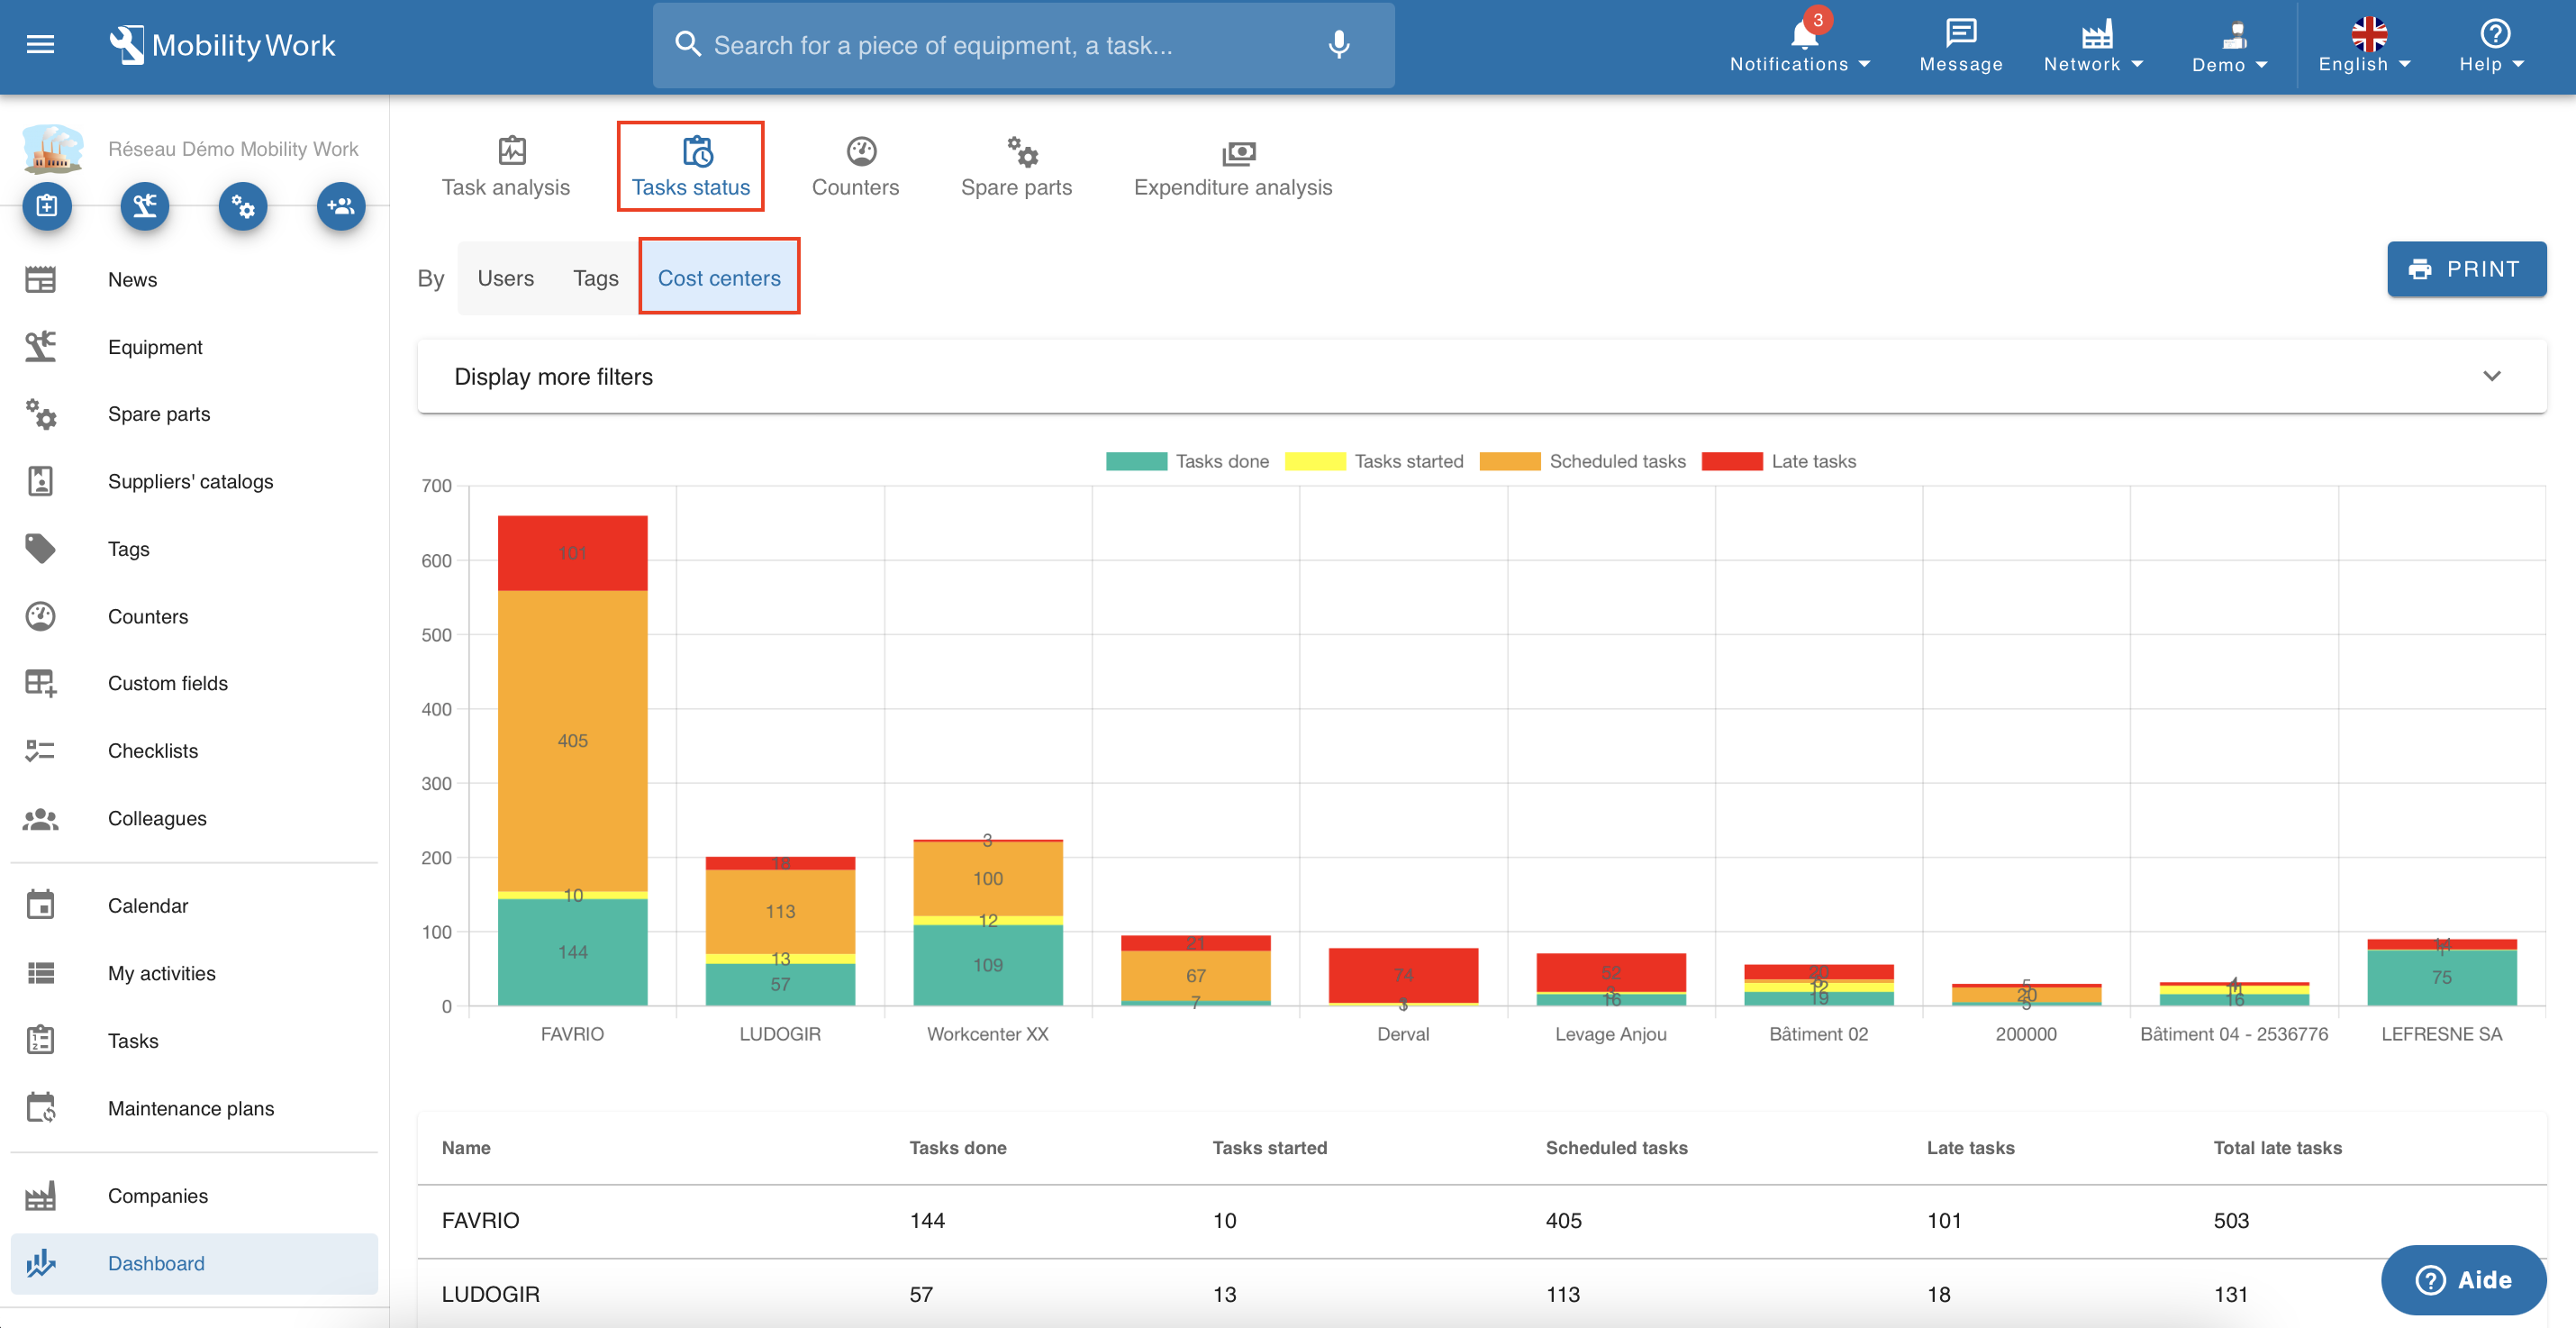Open the Expenditure analysis tab
2576x1328 pixels.
pos(1232,167)
